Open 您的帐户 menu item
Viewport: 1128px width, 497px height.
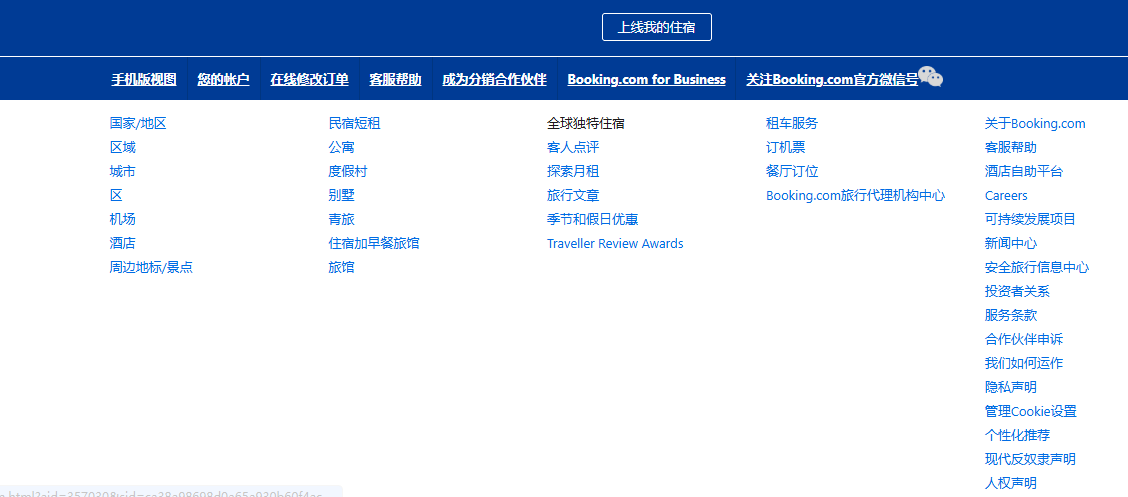tap(223, 80)
